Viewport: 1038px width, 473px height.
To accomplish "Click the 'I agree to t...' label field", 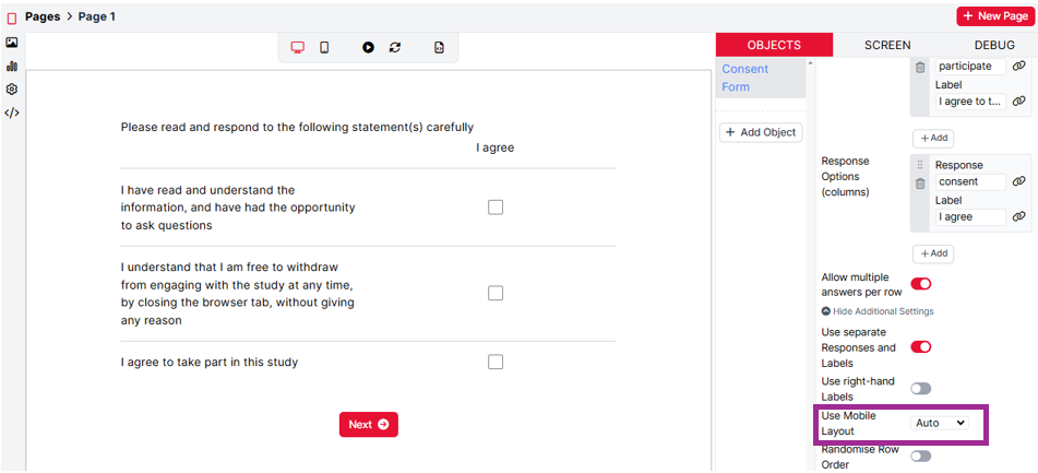I will pos(970,101).
